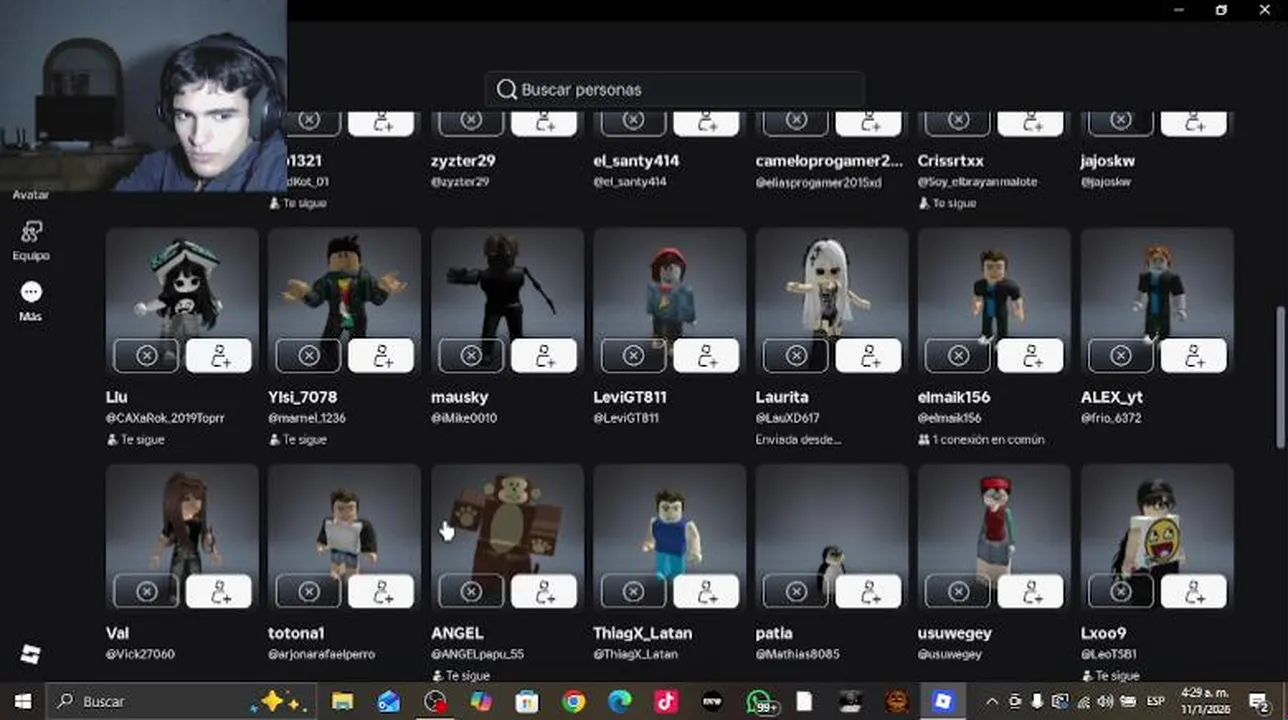
Task: Decline the request from Llu
Action: pos(146,355)
